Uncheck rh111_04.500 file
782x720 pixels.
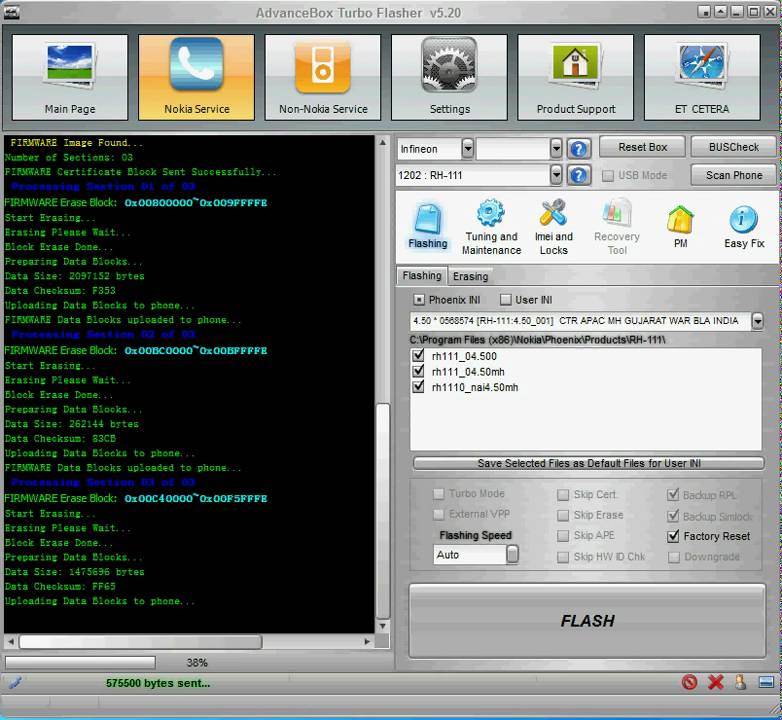(418, 356)
